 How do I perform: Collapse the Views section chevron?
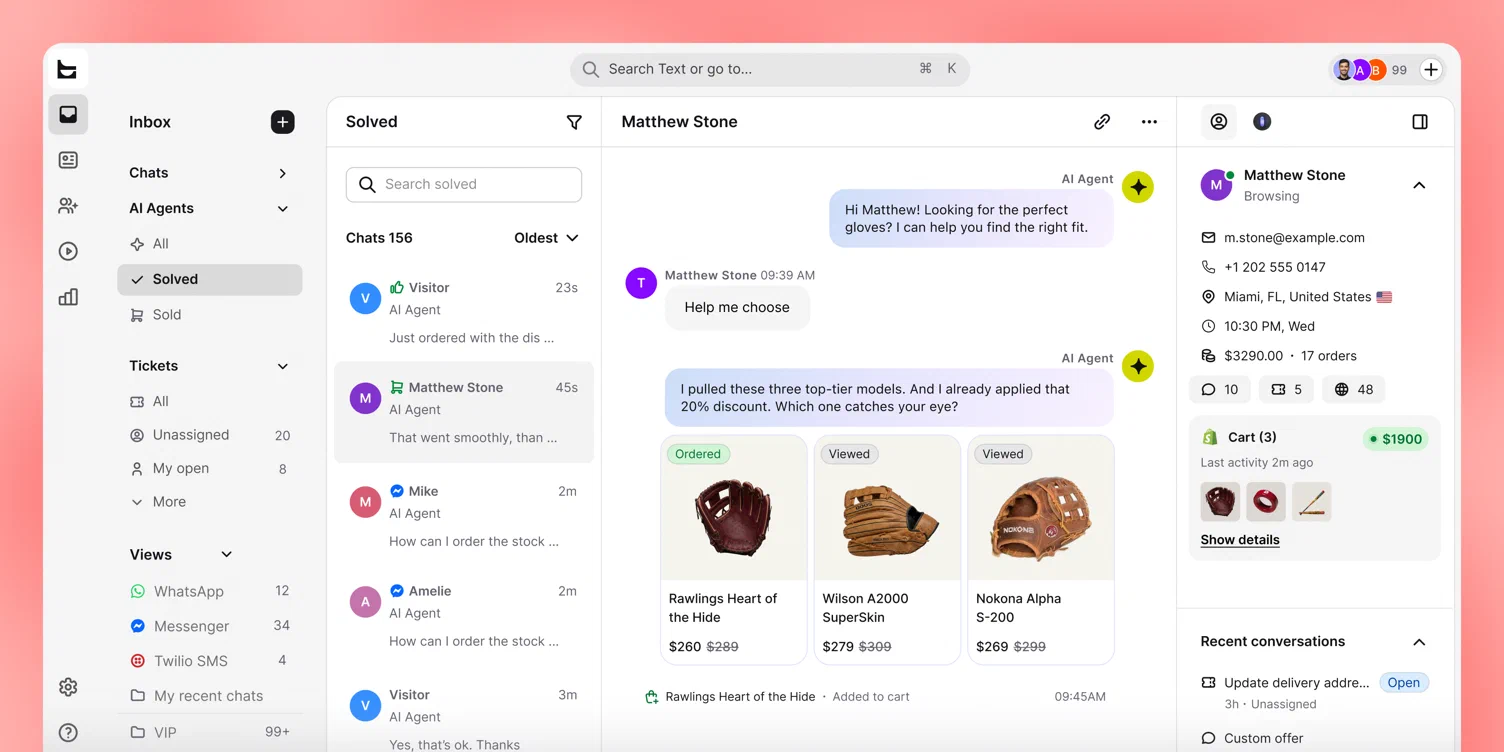(x=227, y=555)
